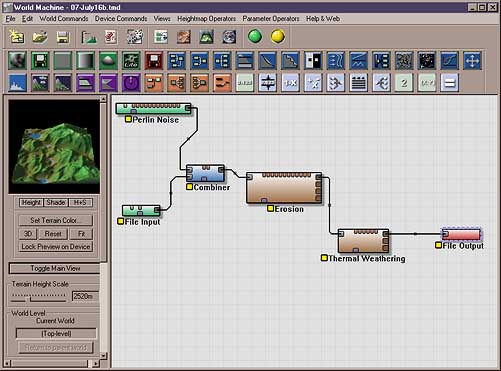
Task: Select the stair-step terrace device icon
Action: coord(290,61)
